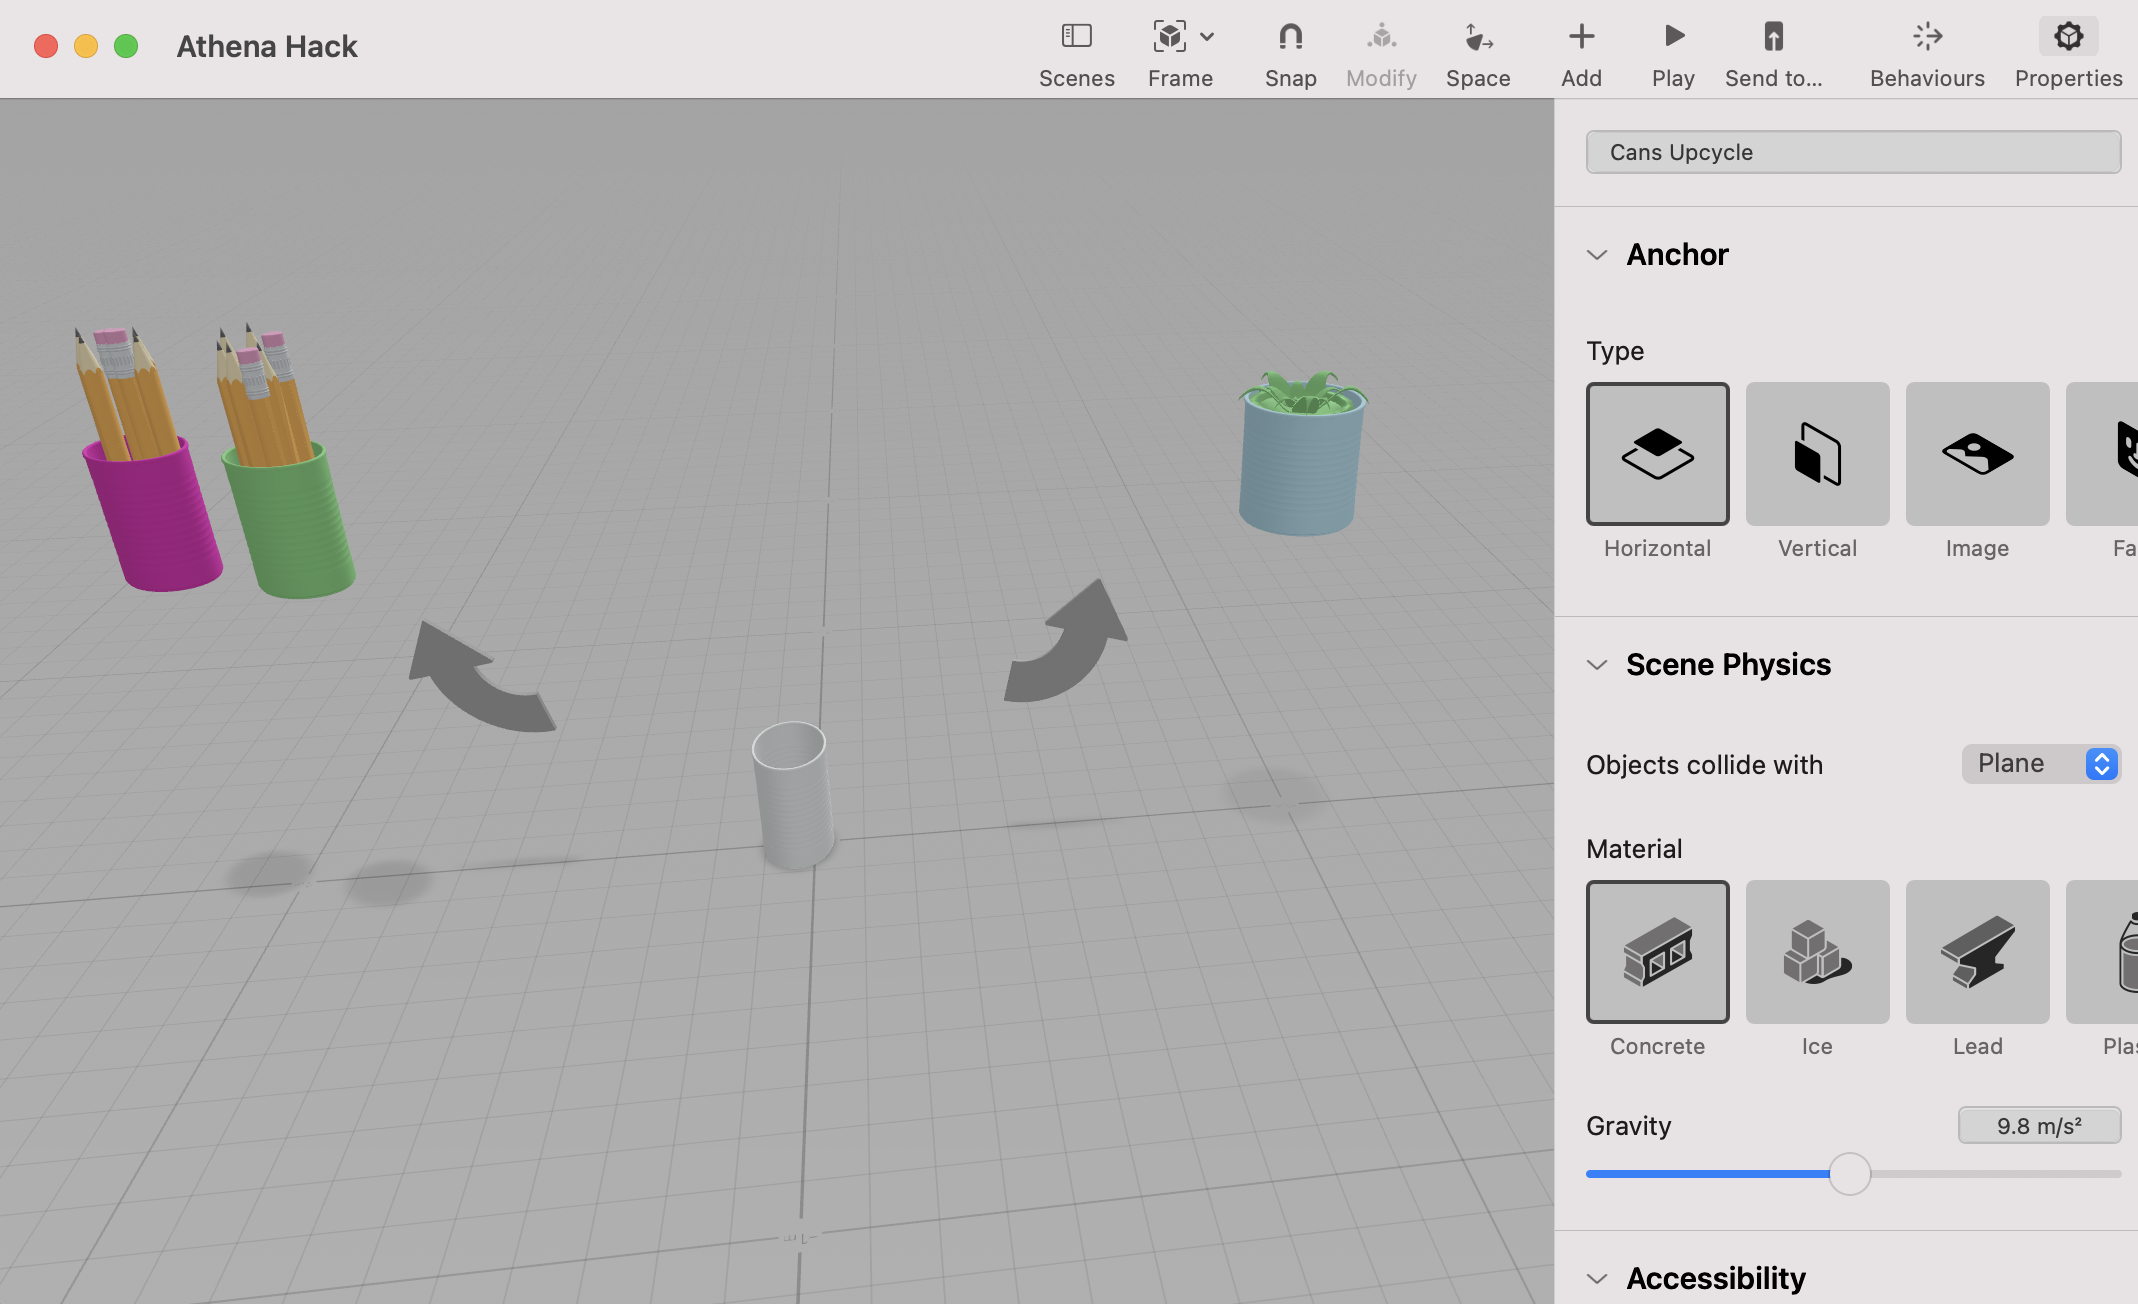This screenshot has height=1304, width=2138.
Task: Open the Objects collide with Plane dropdown
Action: [2041, 764]
